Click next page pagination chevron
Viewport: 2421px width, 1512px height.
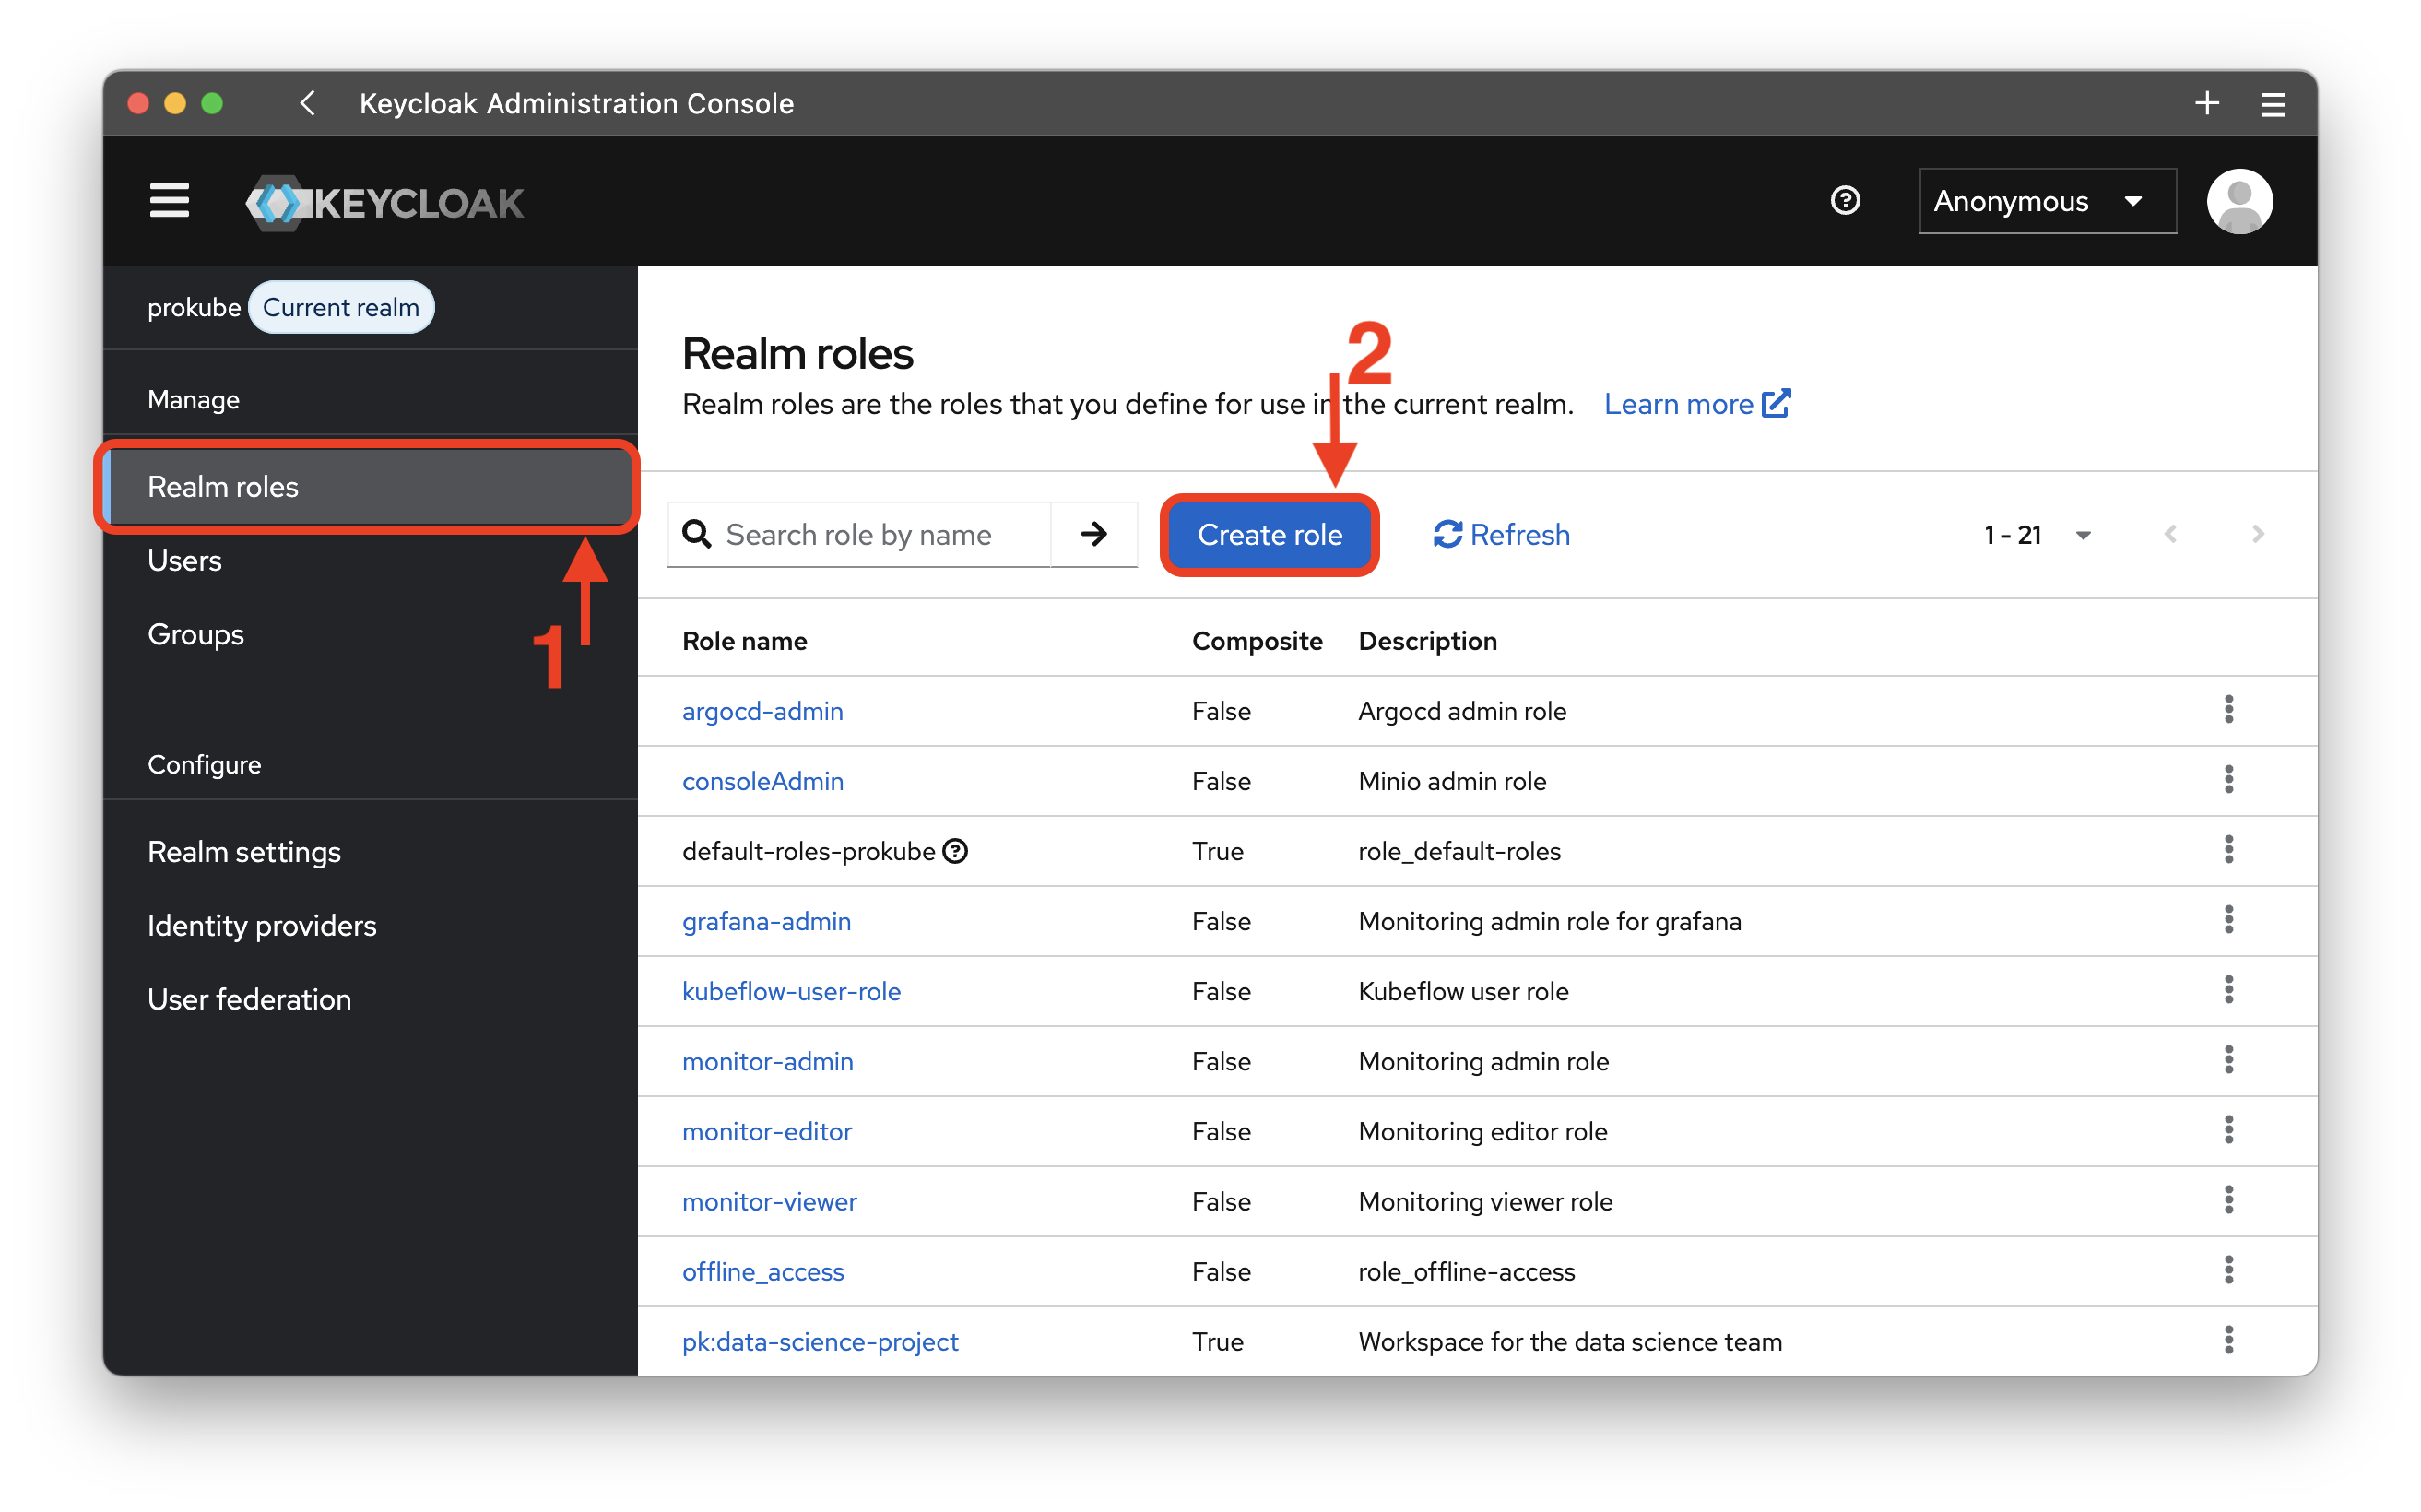2257,535
